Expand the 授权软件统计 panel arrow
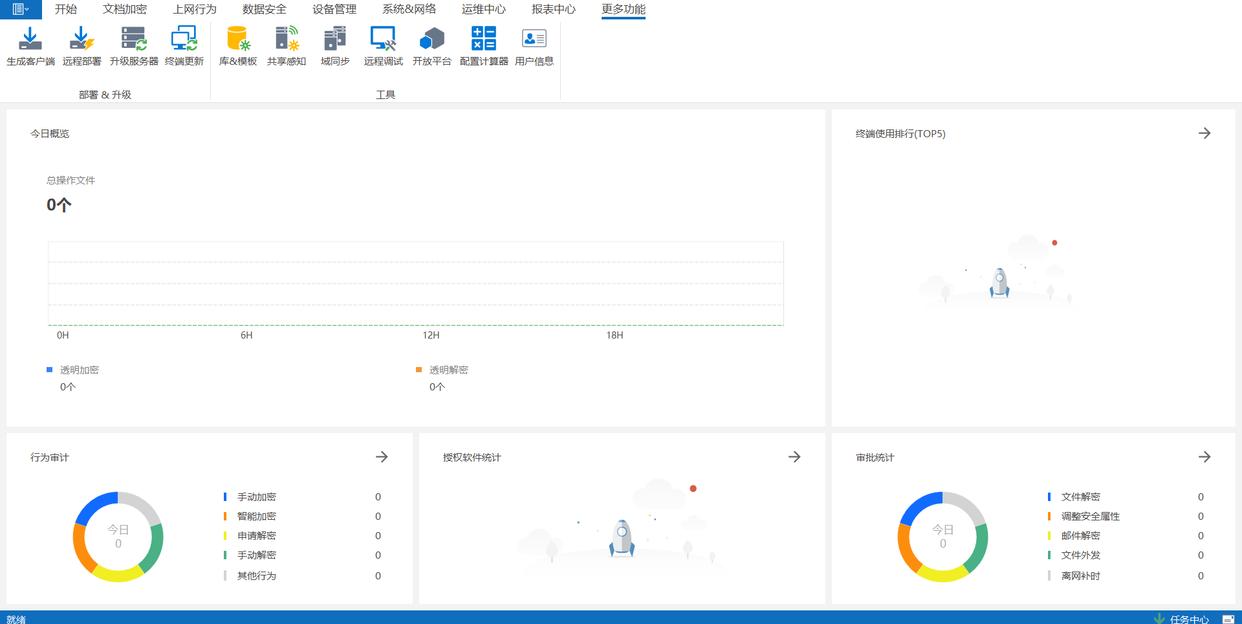 (x=794, y=457)
